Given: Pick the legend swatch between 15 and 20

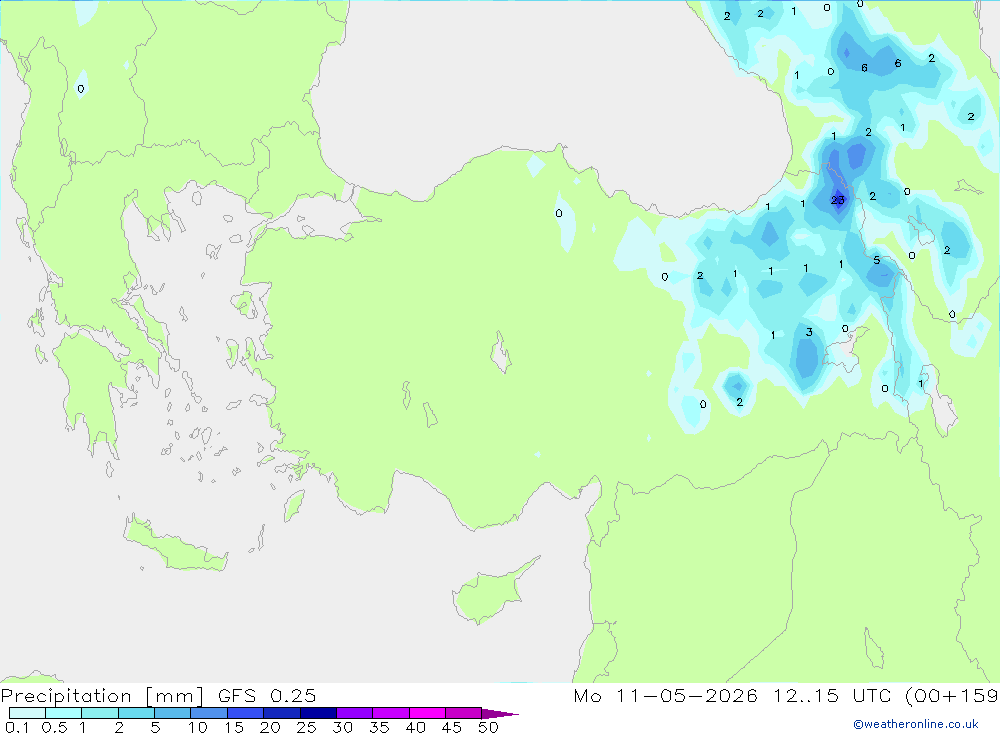Looking at the screenshot, I should 246,713.
